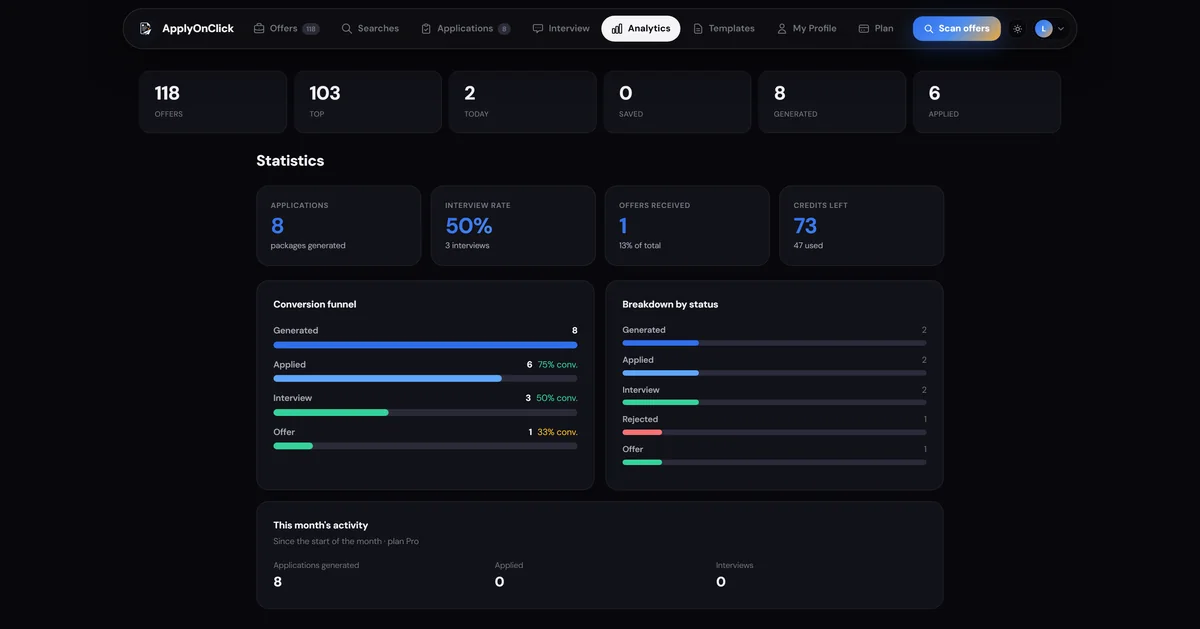Click the Rejected label in Breakdown
Viewport: 1200px width, 629px height.
640,419
